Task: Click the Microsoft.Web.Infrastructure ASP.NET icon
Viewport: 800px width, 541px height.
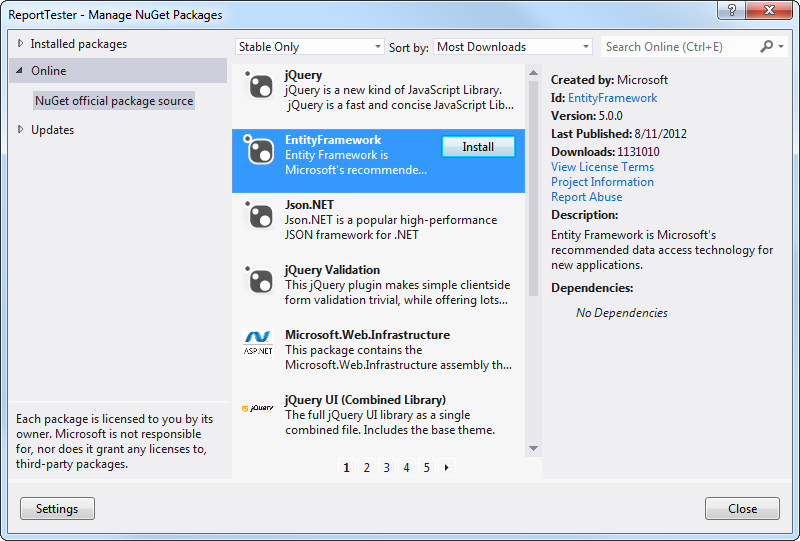Action: coord(258,343)
